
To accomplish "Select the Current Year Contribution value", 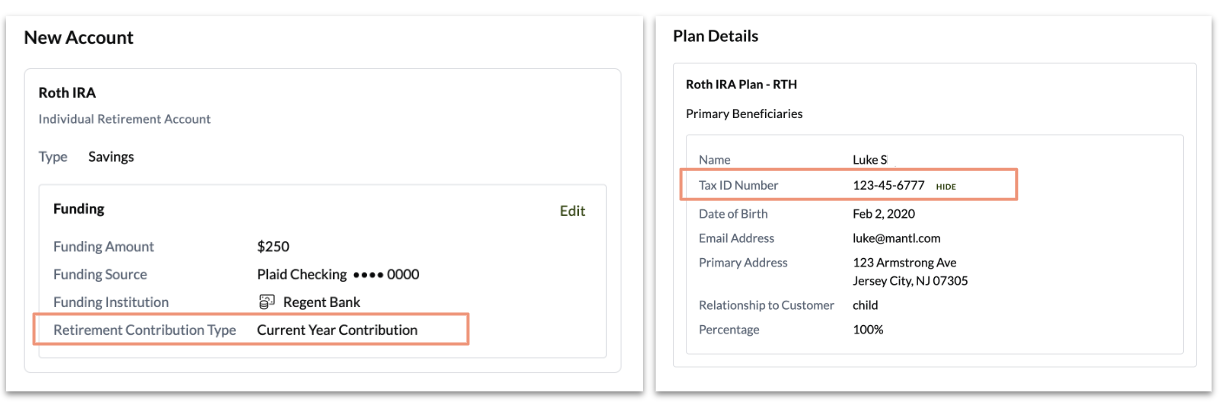I will tap(337, 330).
